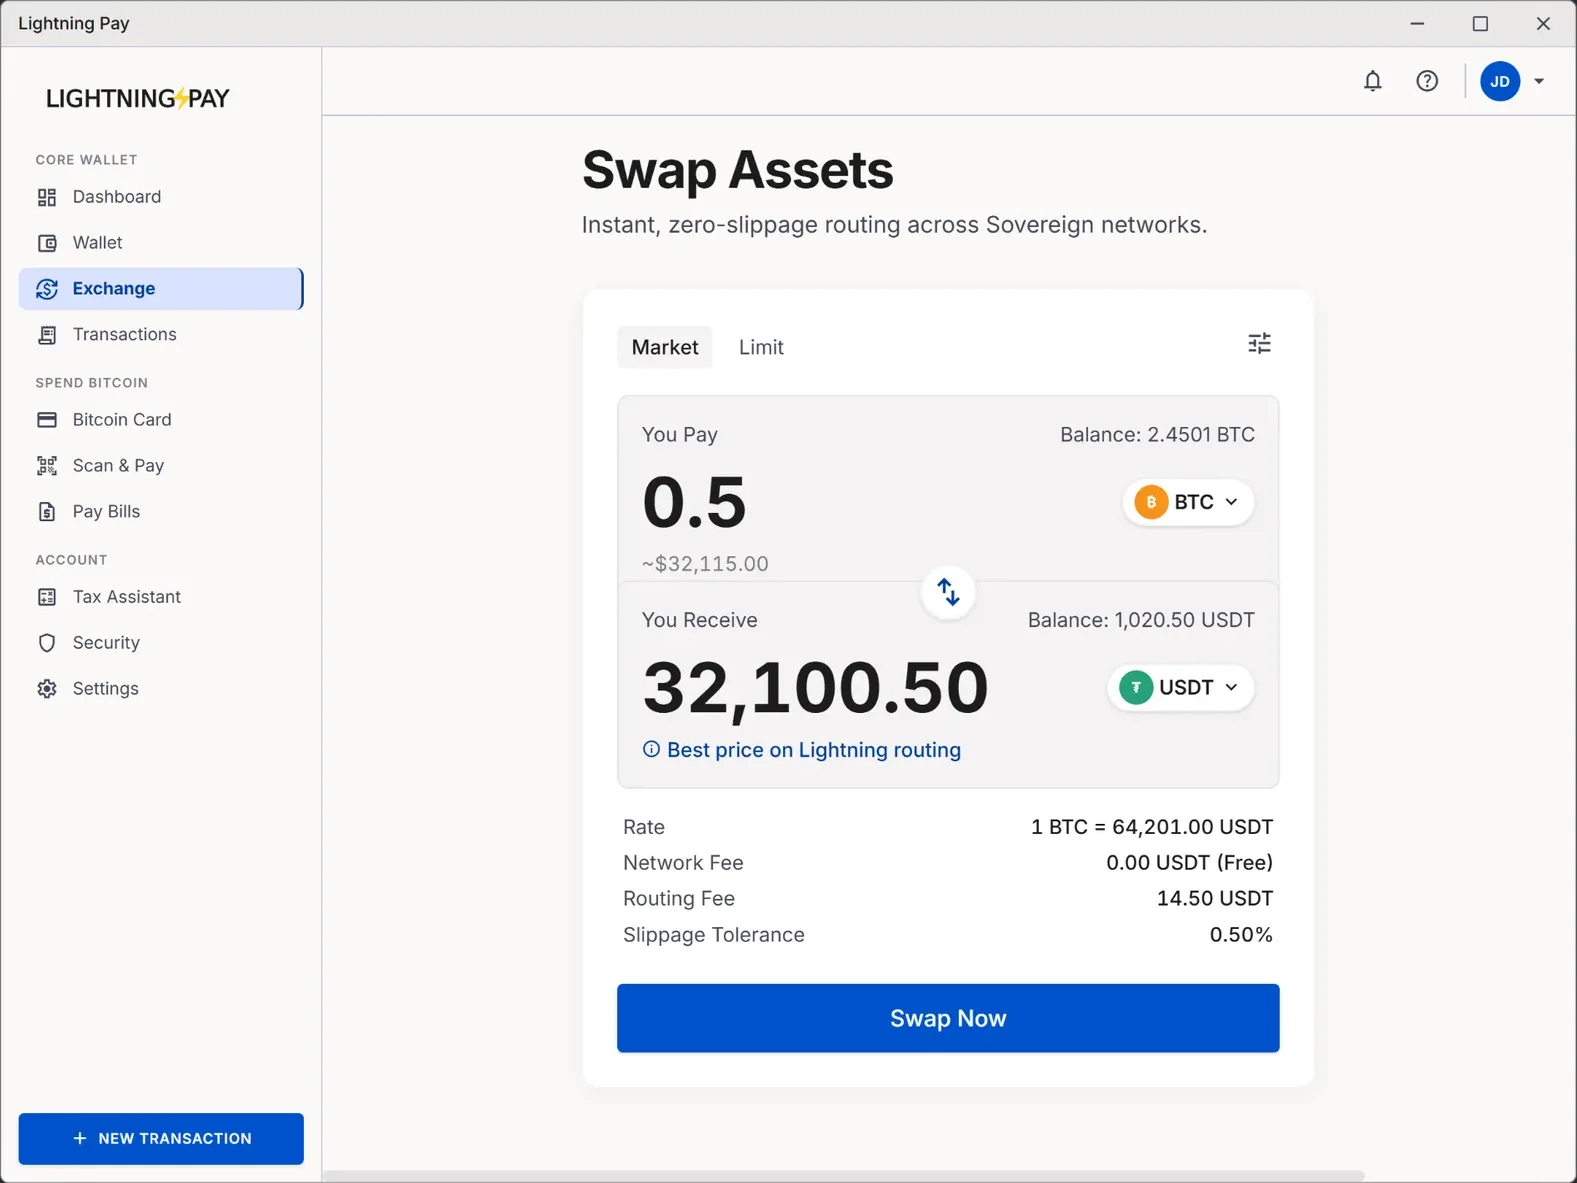Click the LightningPay logo
Viewport: 1577px width, 1183px height.
[138, 98]
